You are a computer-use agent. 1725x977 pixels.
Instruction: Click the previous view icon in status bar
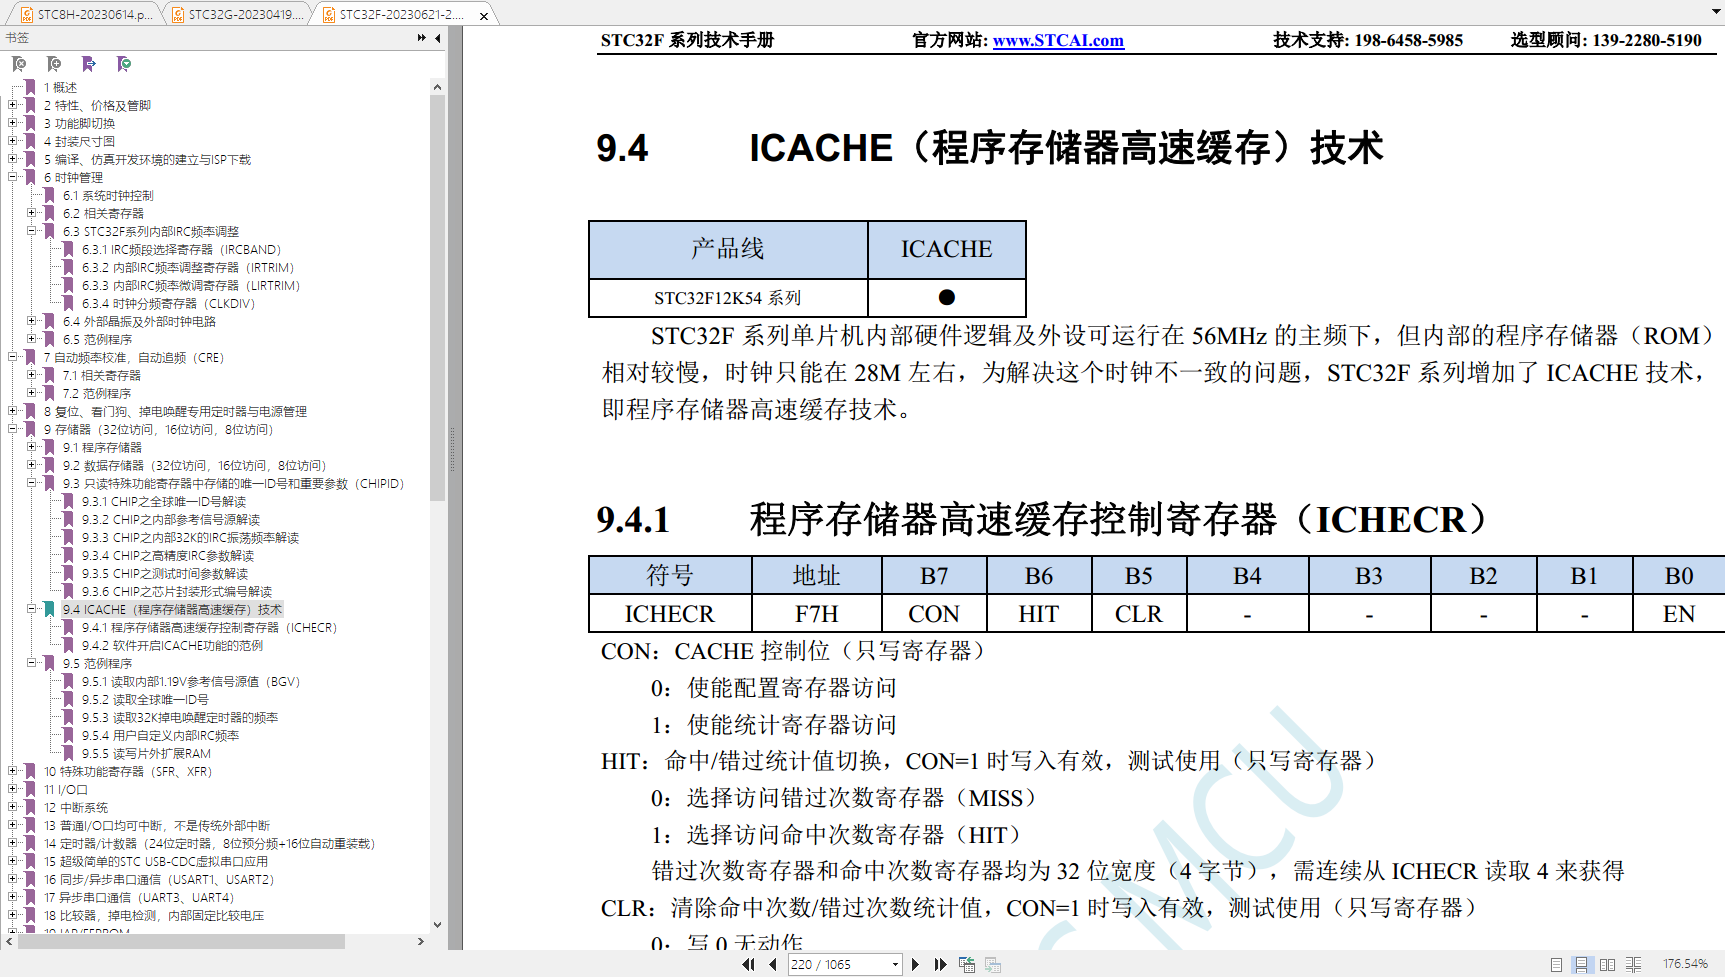coord(967,964)
